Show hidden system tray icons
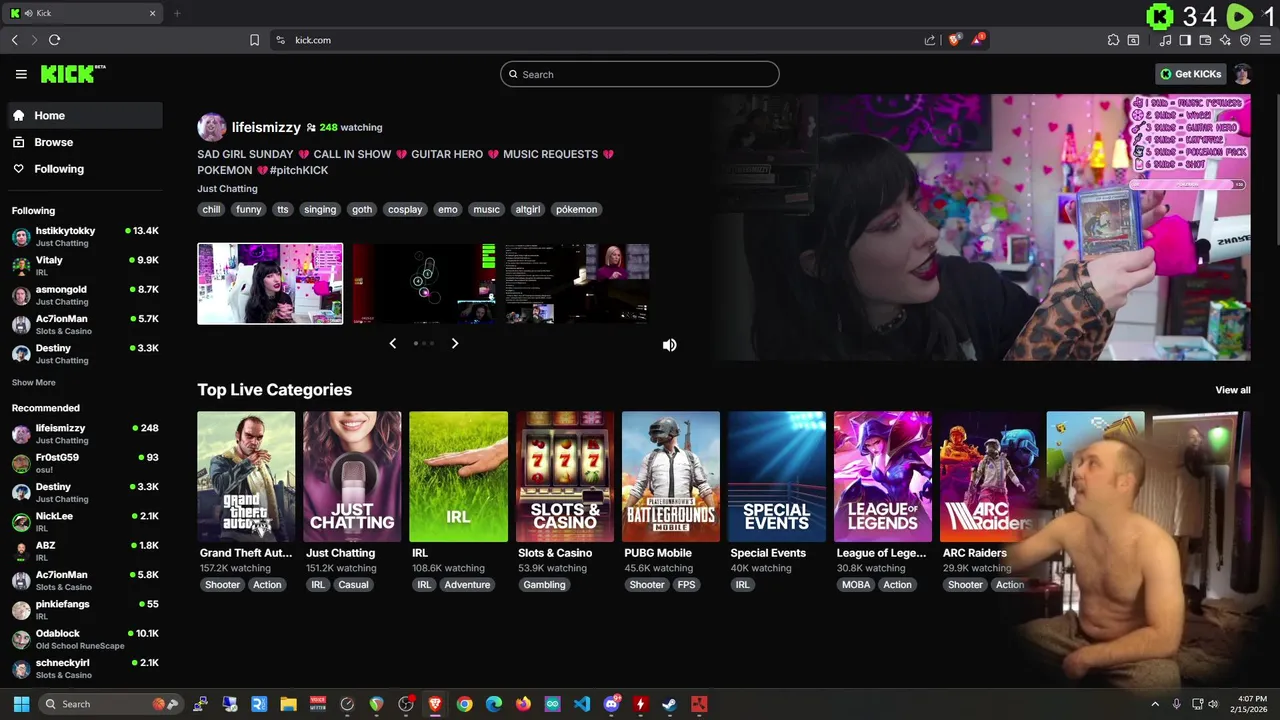The width and height of the screenshot is (1280, 720). coord(1155,704)
